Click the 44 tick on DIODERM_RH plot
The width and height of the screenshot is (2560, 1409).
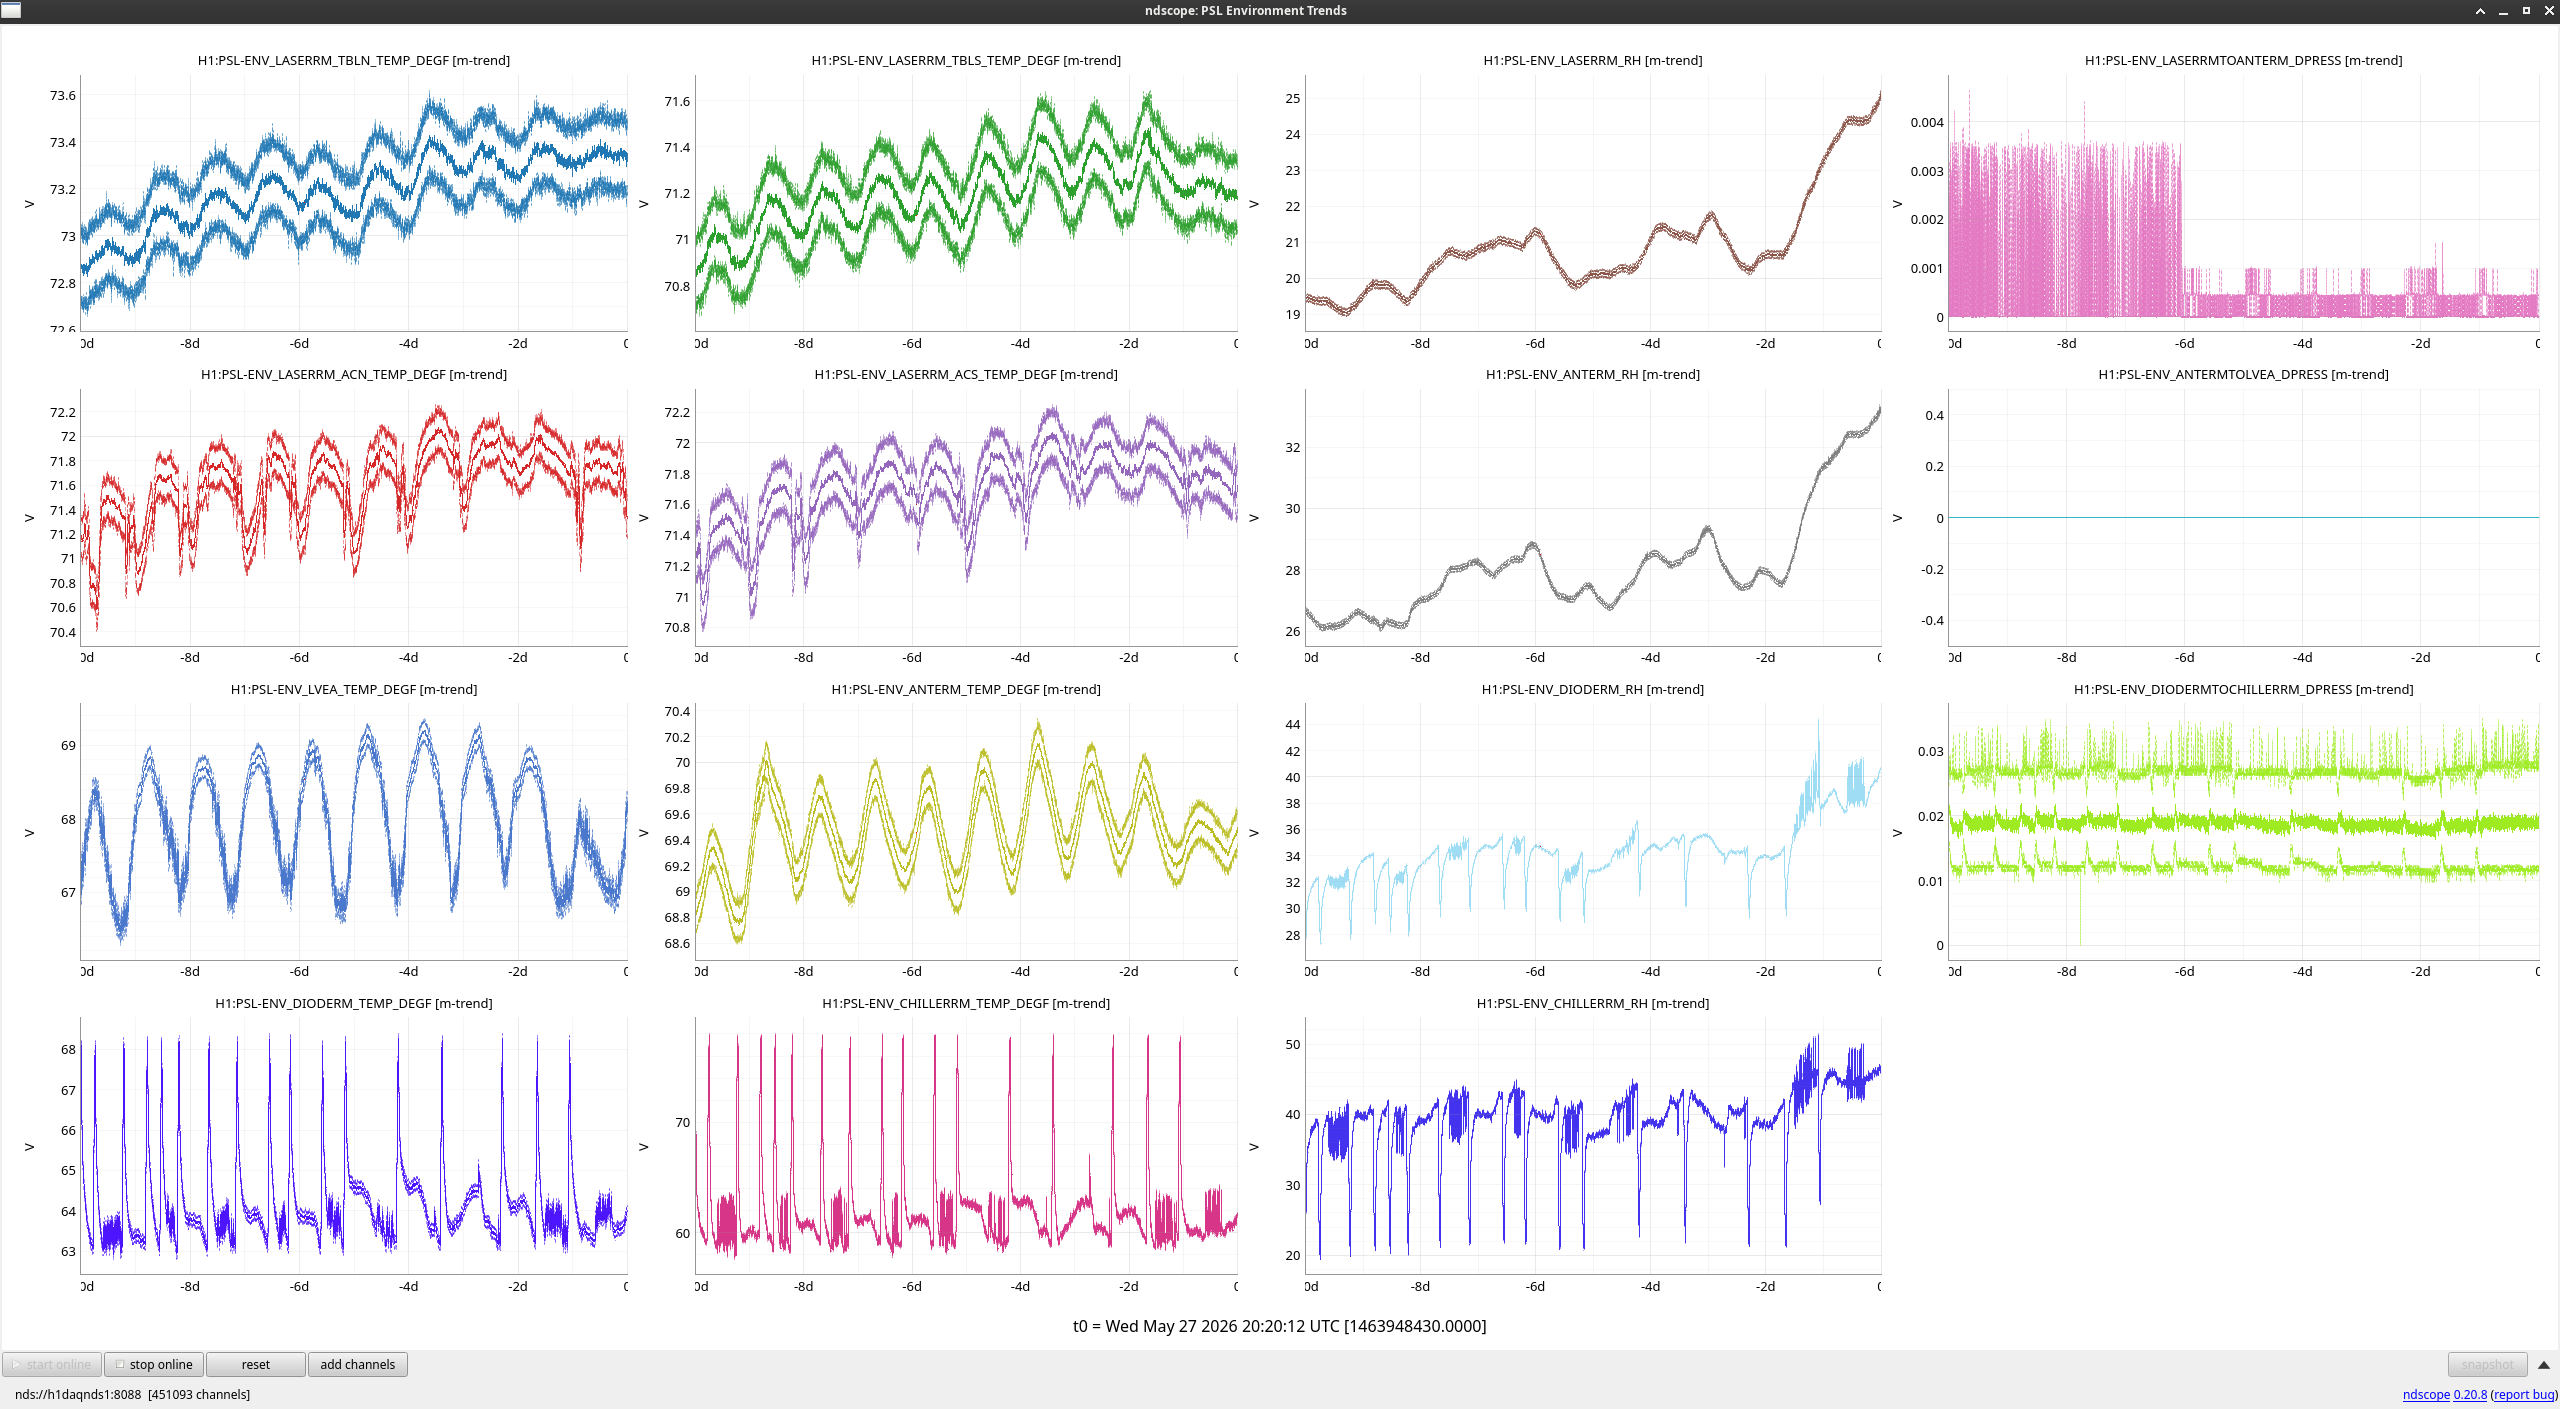tap(1293, 725)
